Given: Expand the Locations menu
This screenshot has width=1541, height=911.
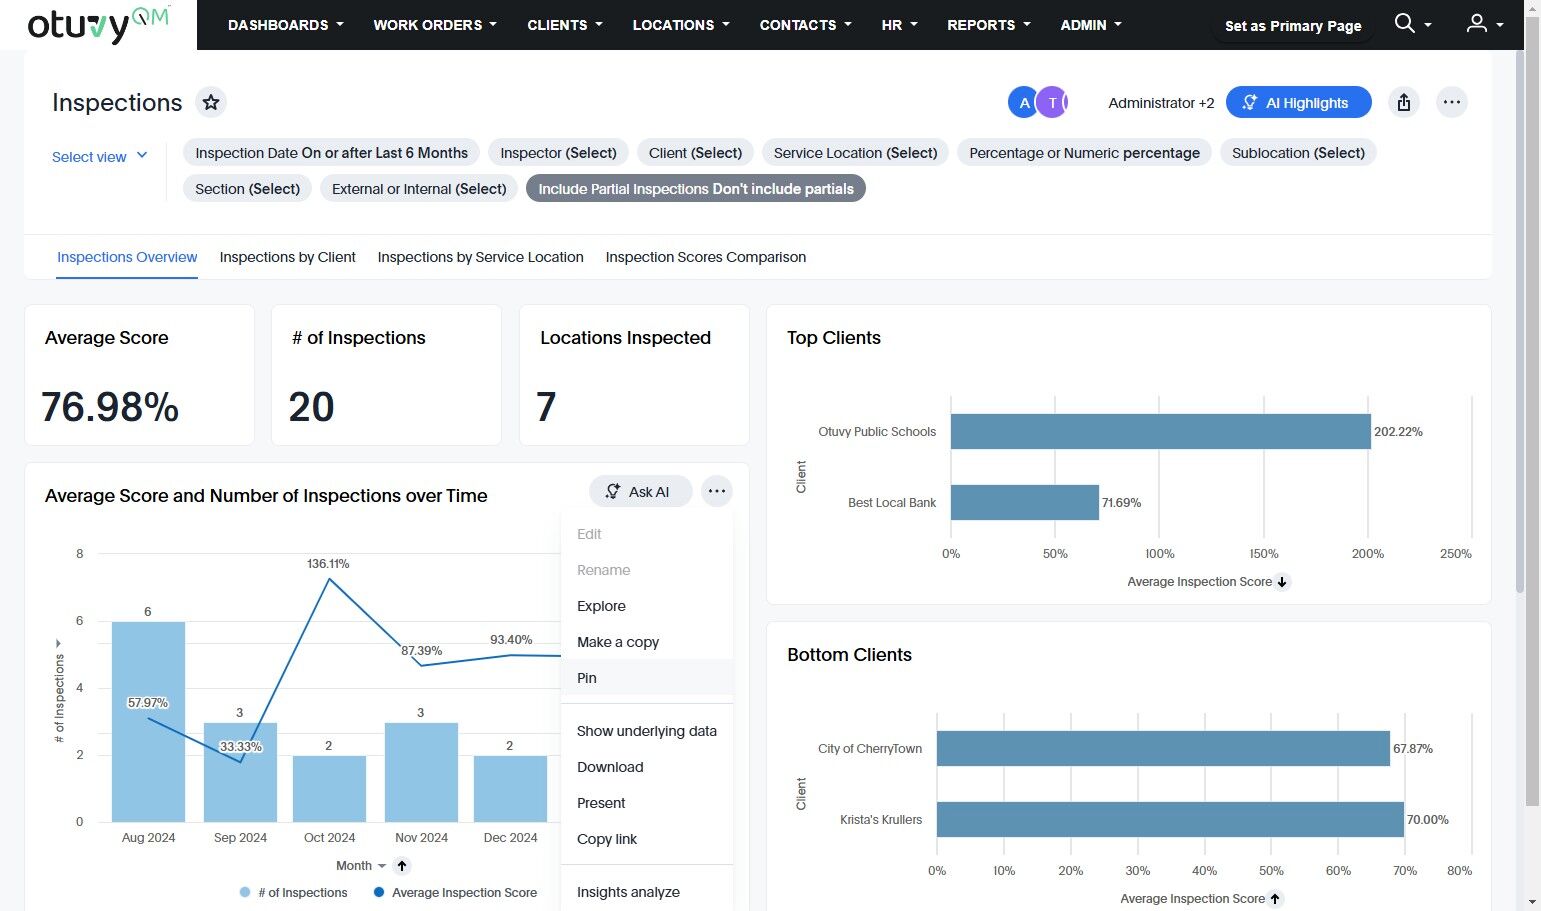Looking at the screenshot, I should pyautogui.click(x=681, y=25).
